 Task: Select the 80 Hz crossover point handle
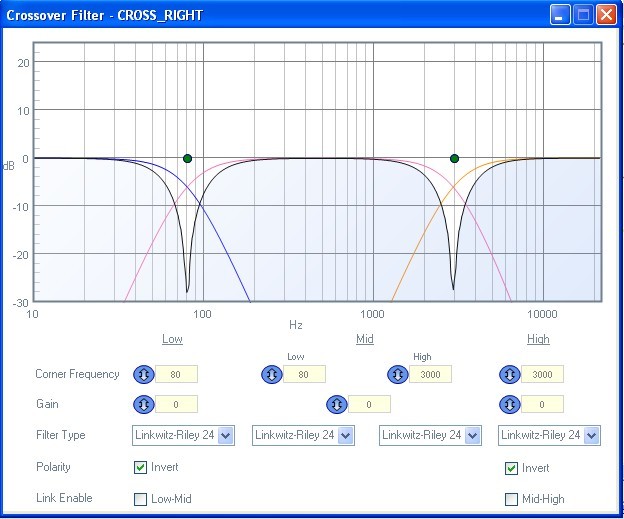187,159
